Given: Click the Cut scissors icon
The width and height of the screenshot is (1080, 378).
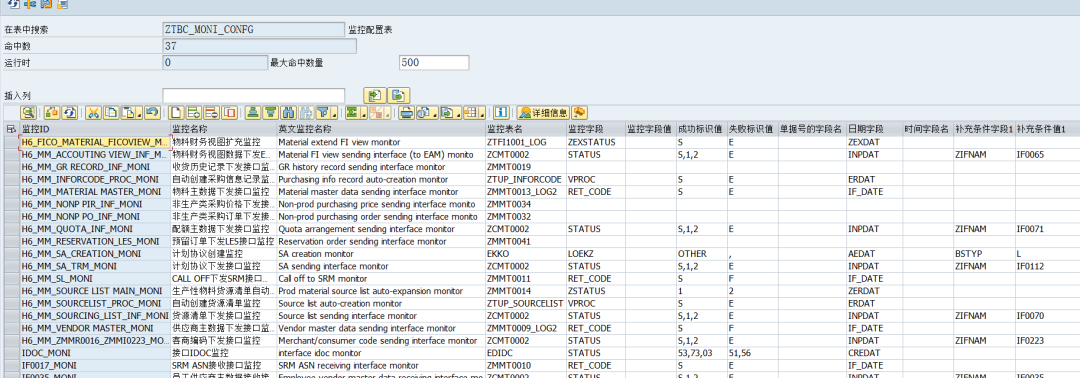Looking at the screenshot, I should click(93, 112).
